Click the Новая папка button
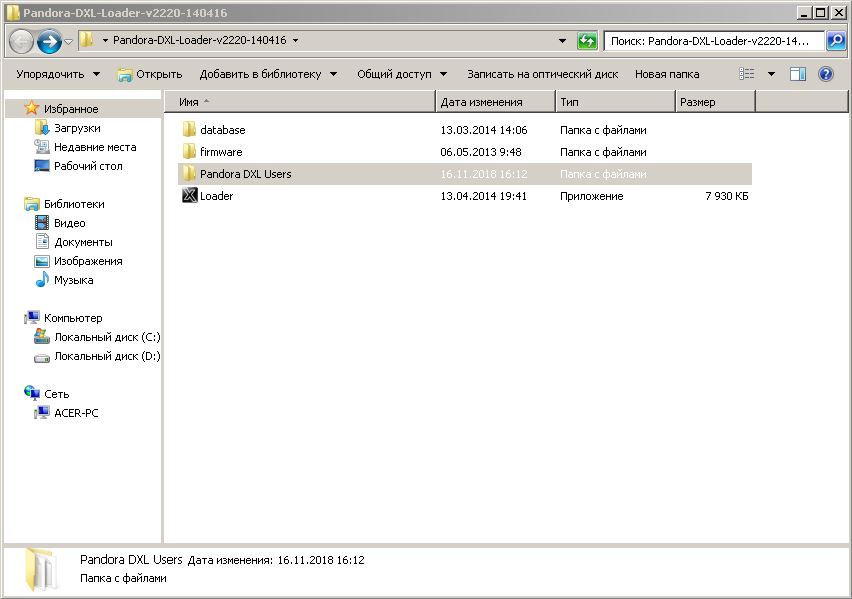852x599 pixels. coord(667,74)
